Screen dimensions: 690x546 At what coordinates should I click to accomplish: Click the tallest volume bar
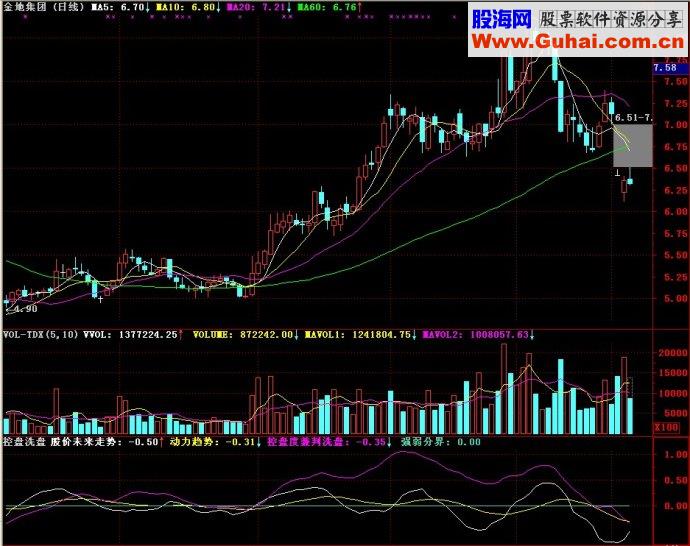tap(504, 389)
